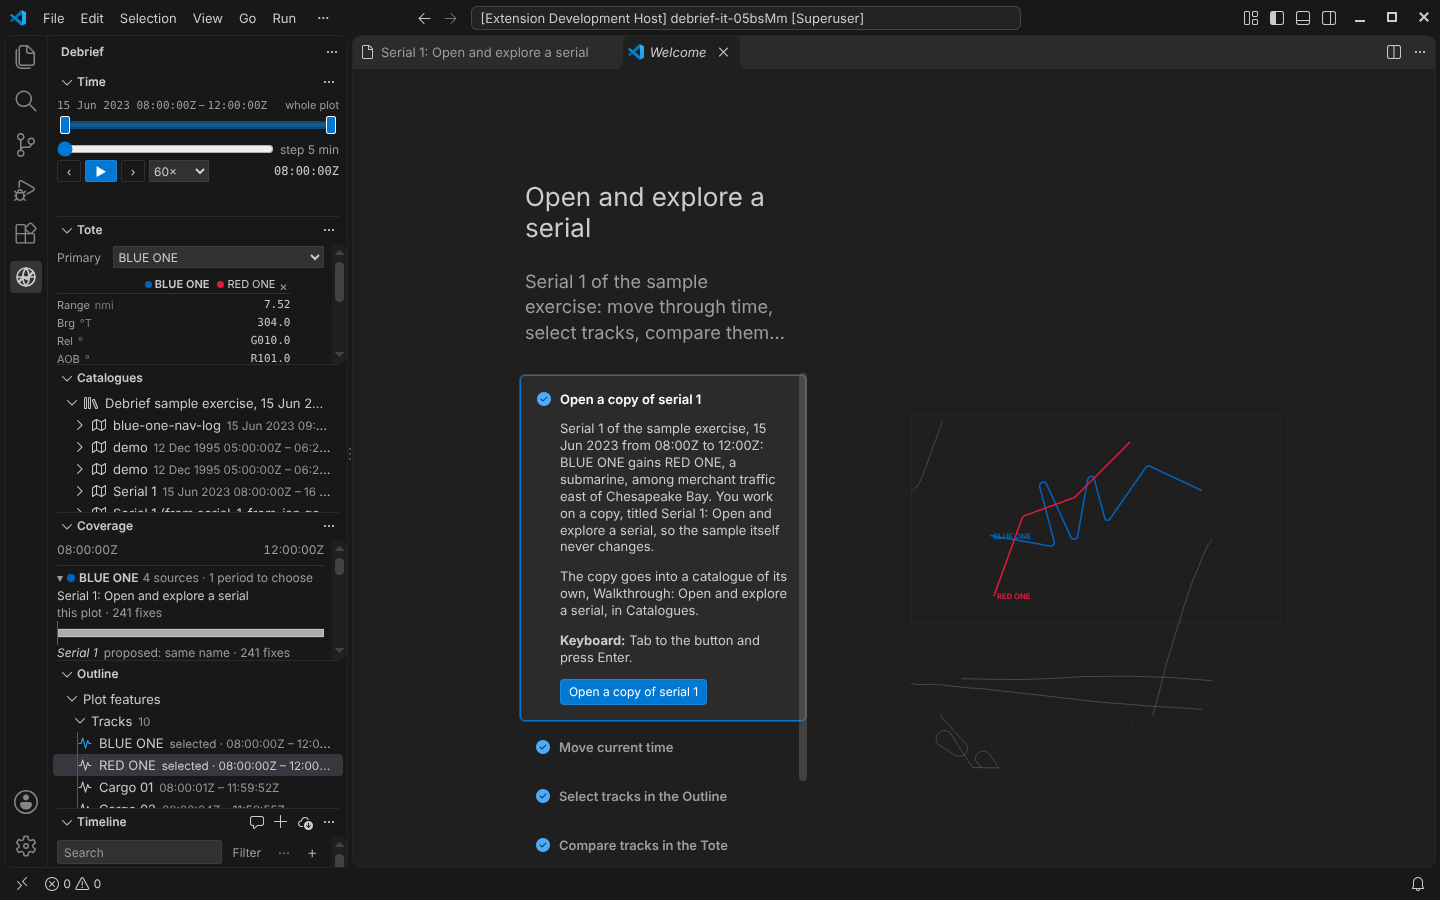The height and width of the screenshot is (900, 1440).
Task: Click the Customize Layout icon
Action: click(x=1251, y=18)
